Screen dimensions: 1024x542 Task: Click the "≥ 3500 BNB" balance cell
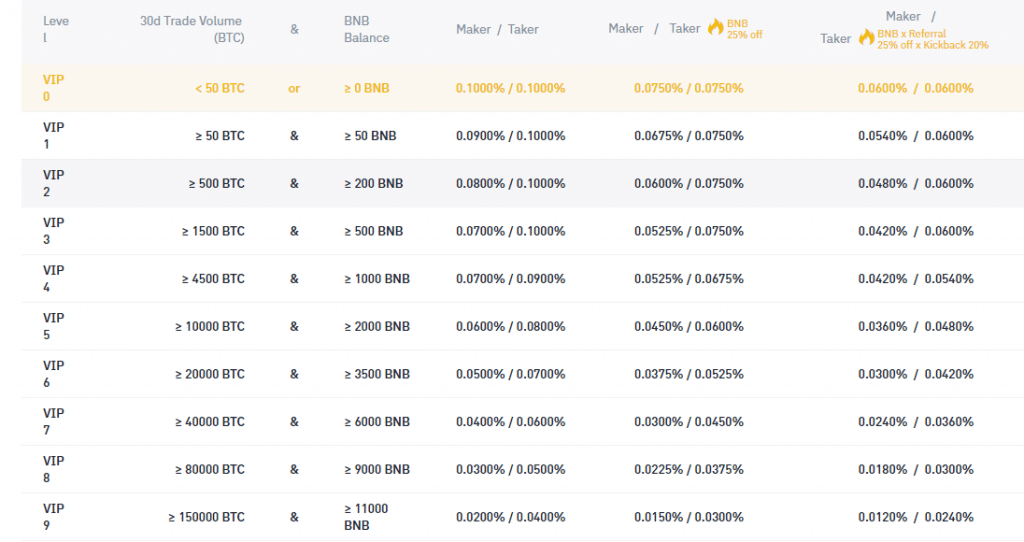[377, 374]
